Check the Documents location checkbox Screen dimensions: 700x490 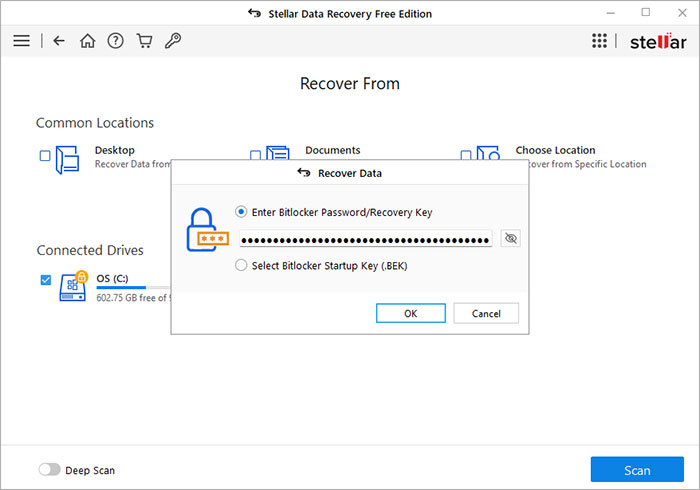click(x=255, y=155)
